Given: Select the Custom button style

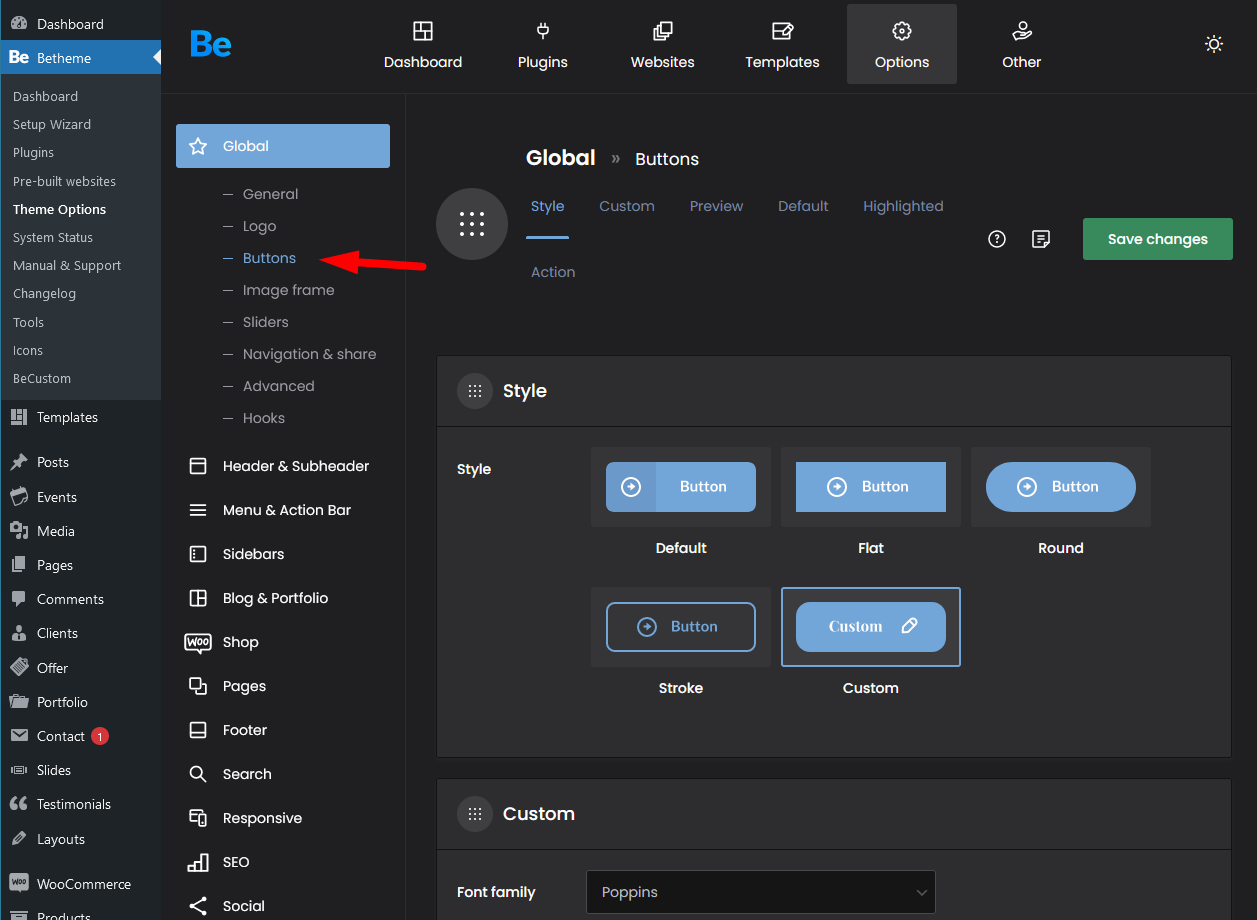Looking at the screenshot, I should point(871,627).
